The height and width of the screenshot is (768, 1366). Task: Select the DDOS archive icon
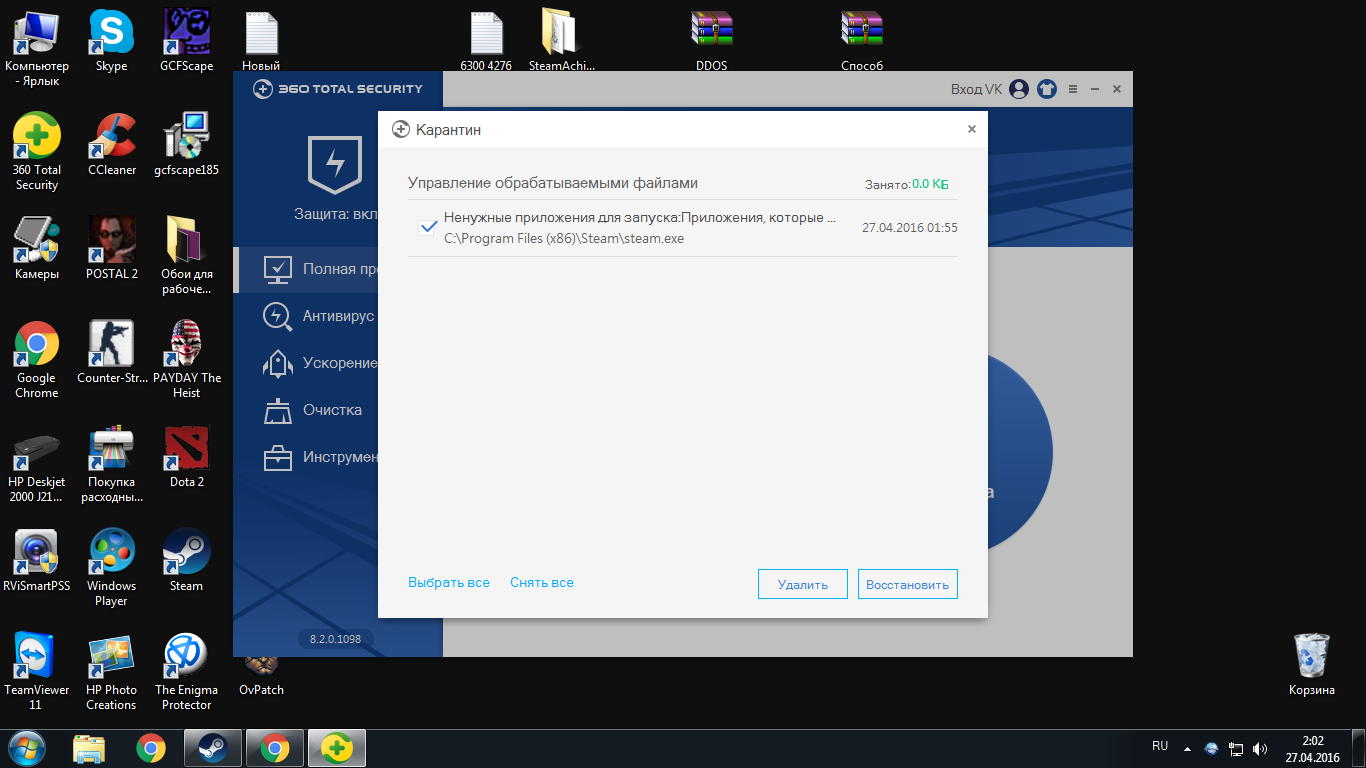click(712, 40)
